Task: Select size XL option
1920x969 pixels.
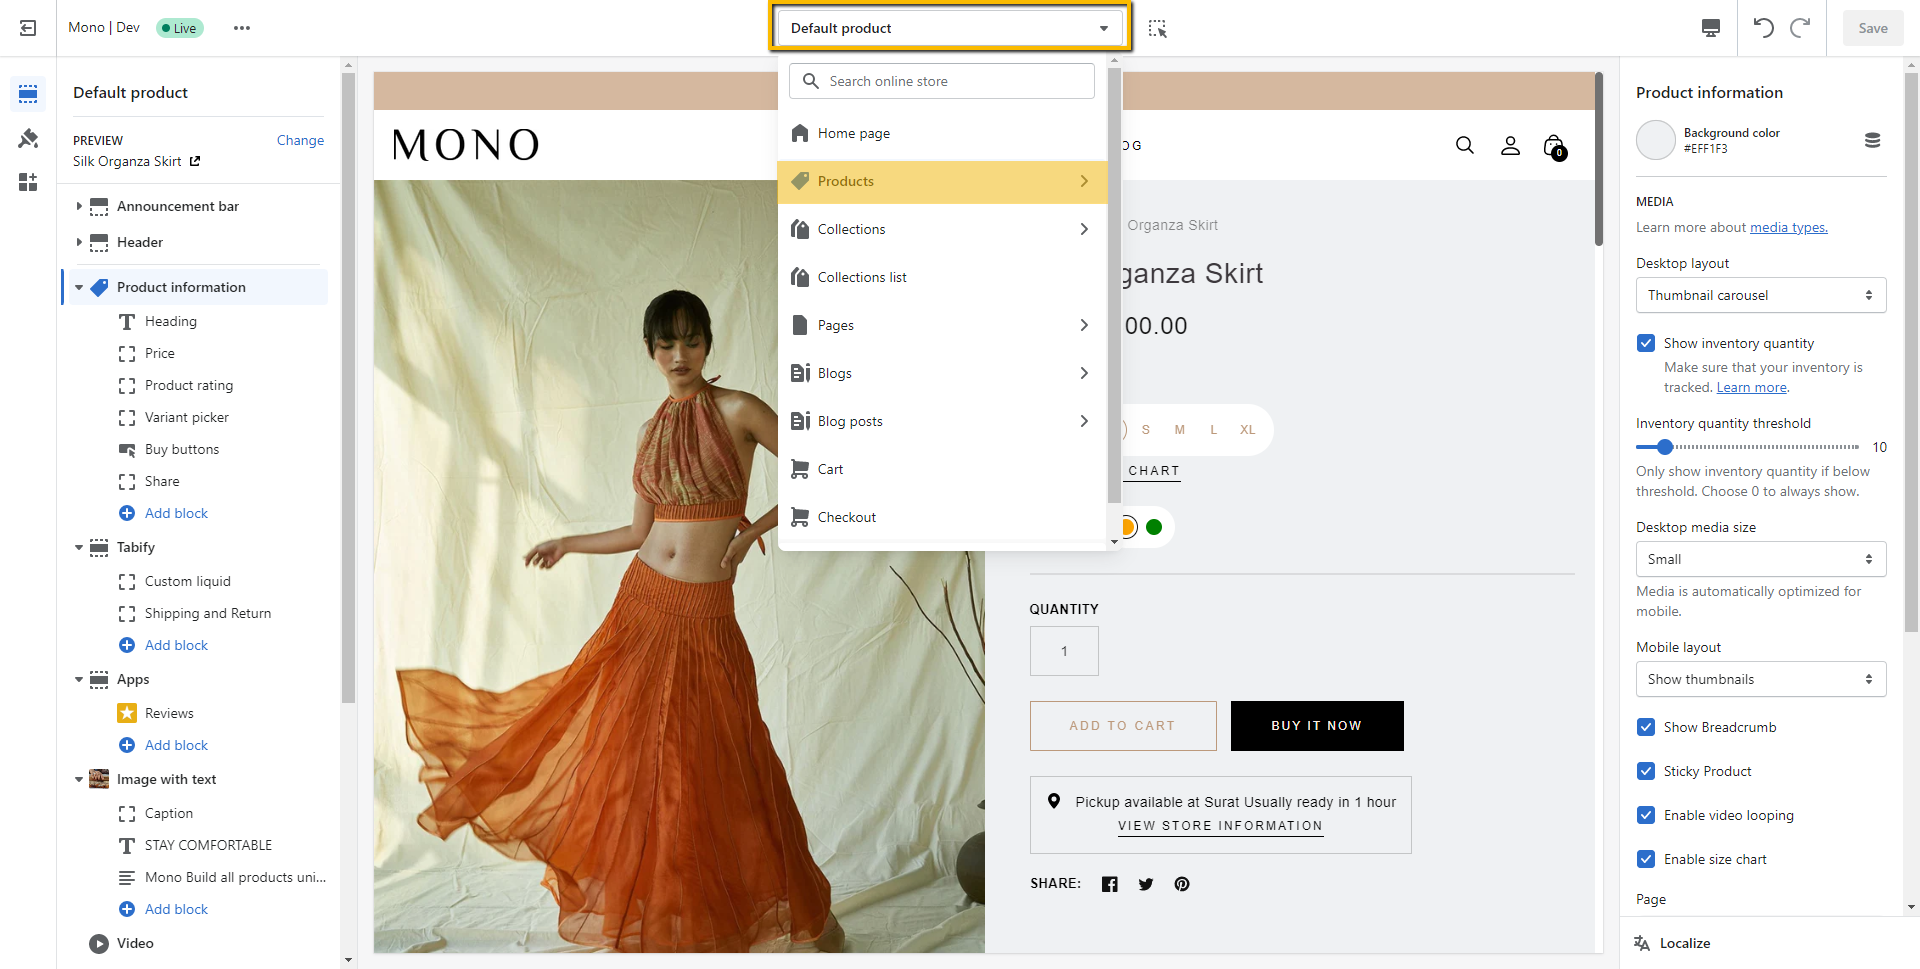Action: (x=1248, y=430)
